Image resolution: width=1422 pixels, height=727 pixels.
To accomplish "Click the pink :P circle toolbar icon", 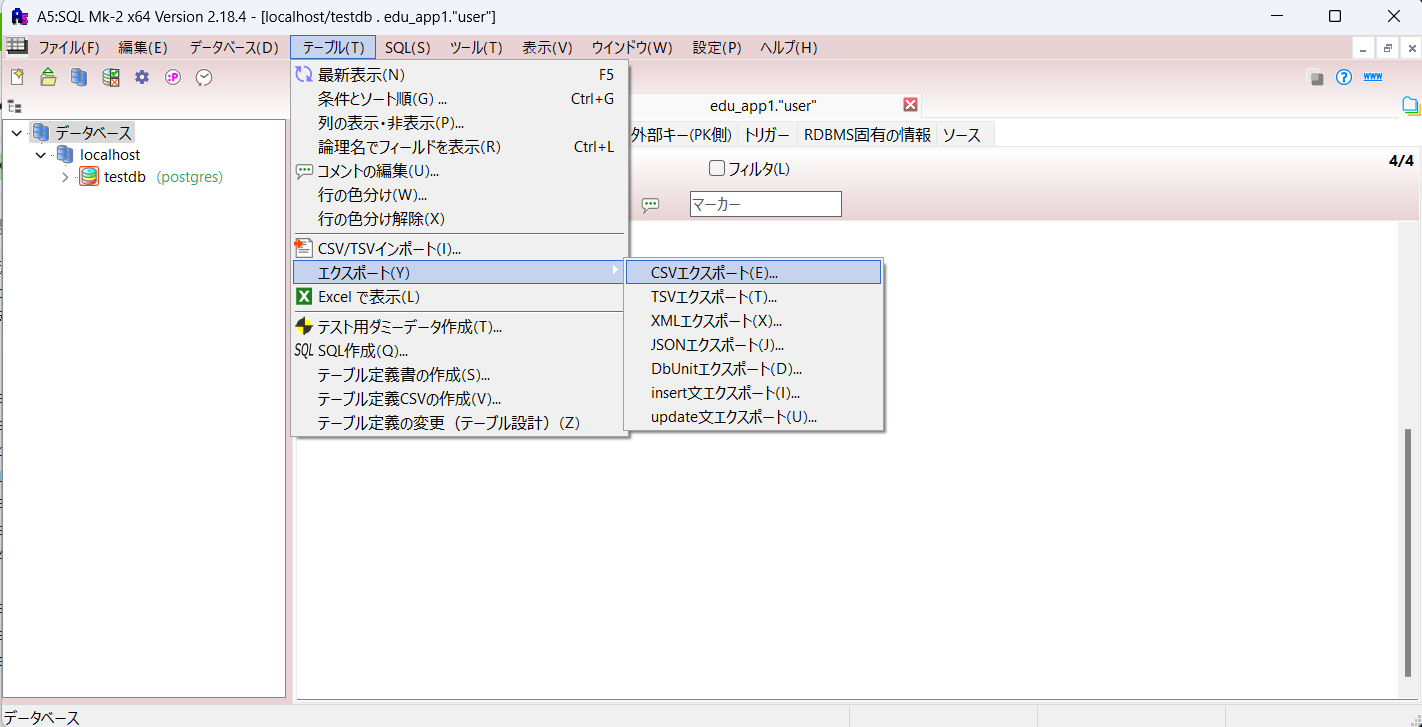I will coord(173,77).
